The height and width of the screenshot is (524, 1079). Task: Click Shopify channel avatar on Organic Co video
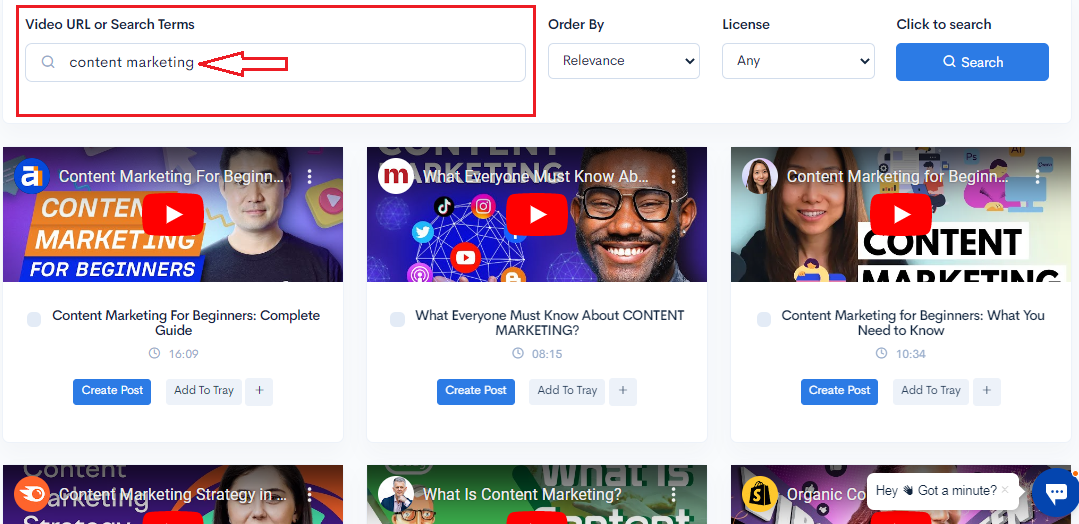(760, 494)
